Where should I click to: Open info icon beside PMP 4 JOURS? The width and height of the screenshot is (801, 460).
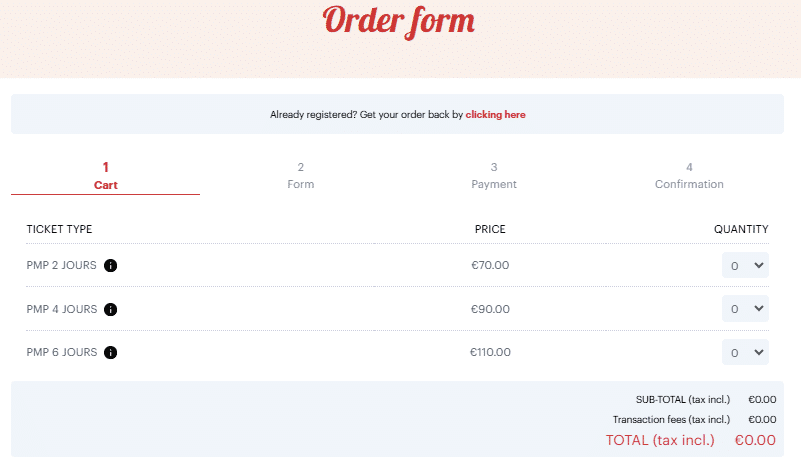click(x=110, y=309)
